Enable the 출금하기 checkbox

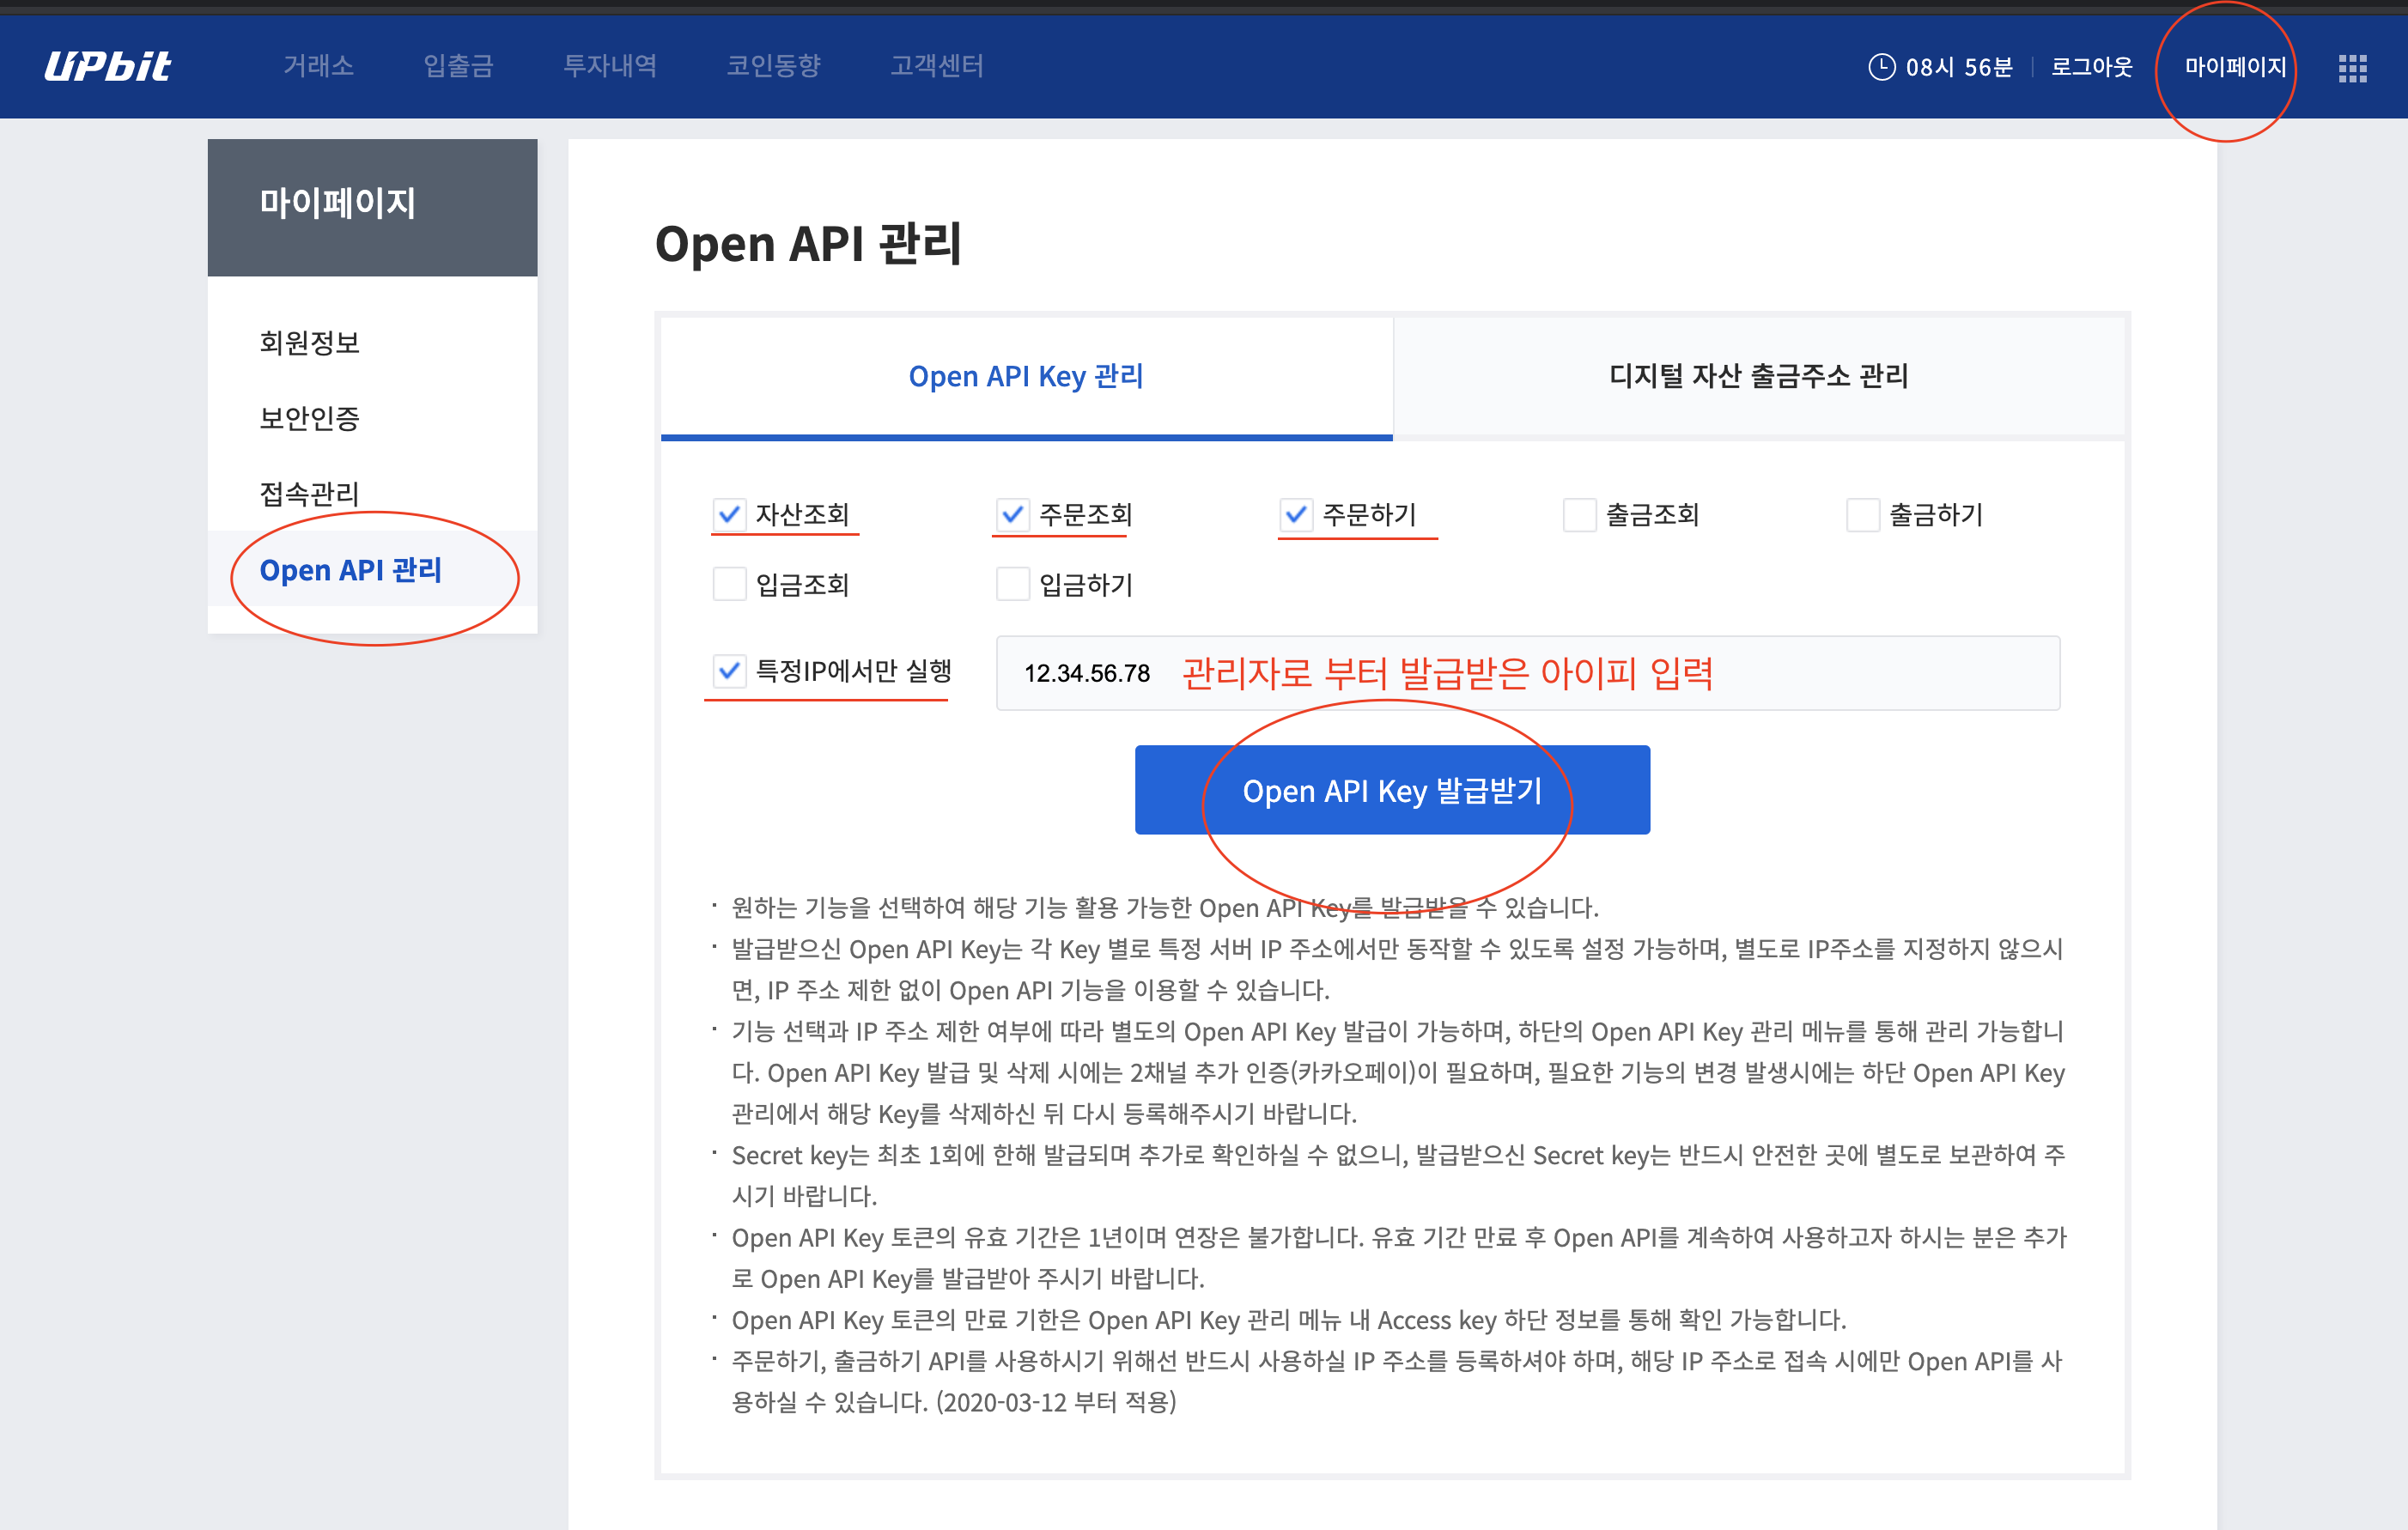pyautogui.click(x=1862, y=515)
